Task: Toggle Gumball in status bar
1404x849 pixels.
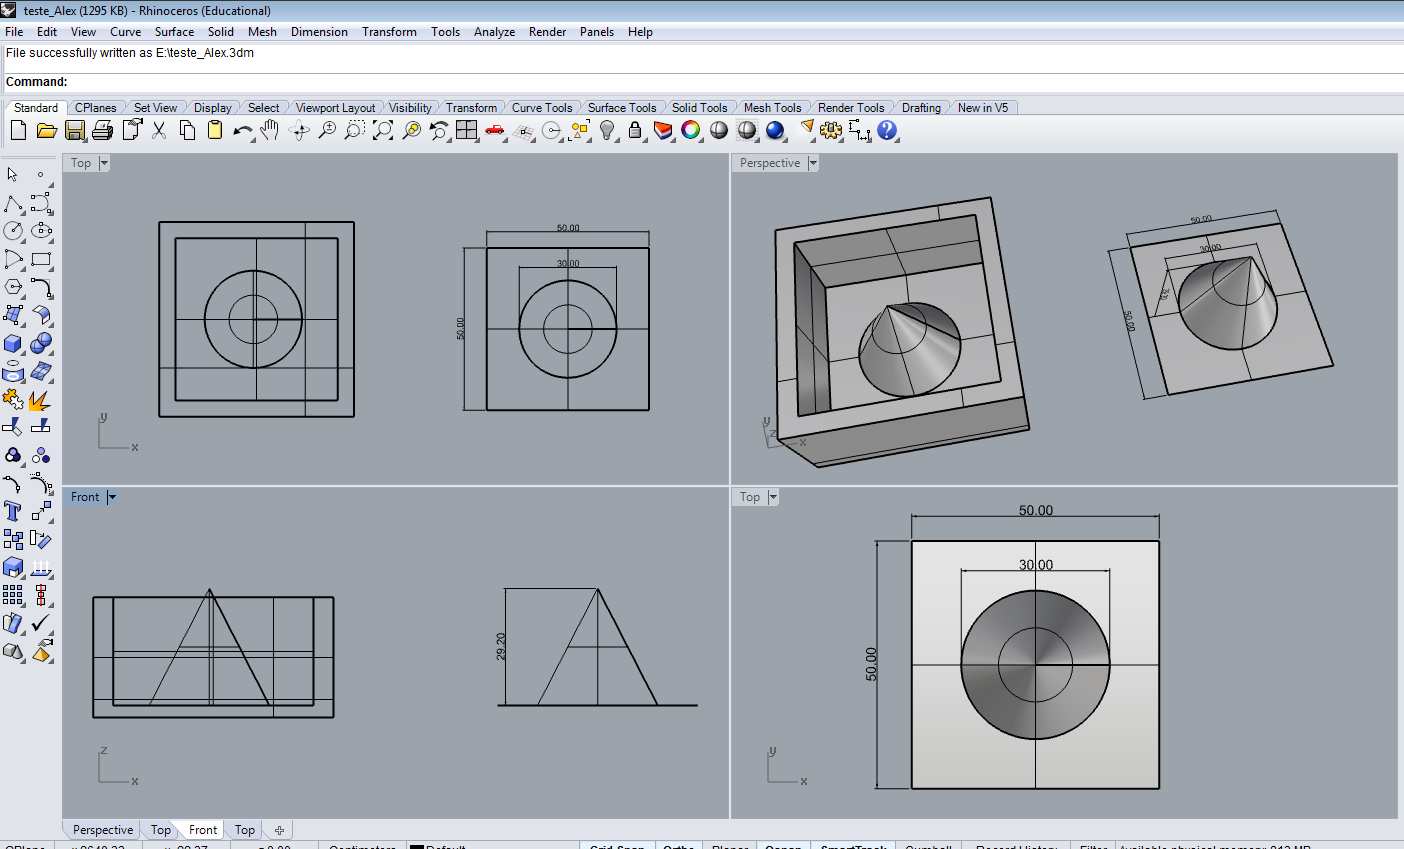Action: [x=928, y=846]
